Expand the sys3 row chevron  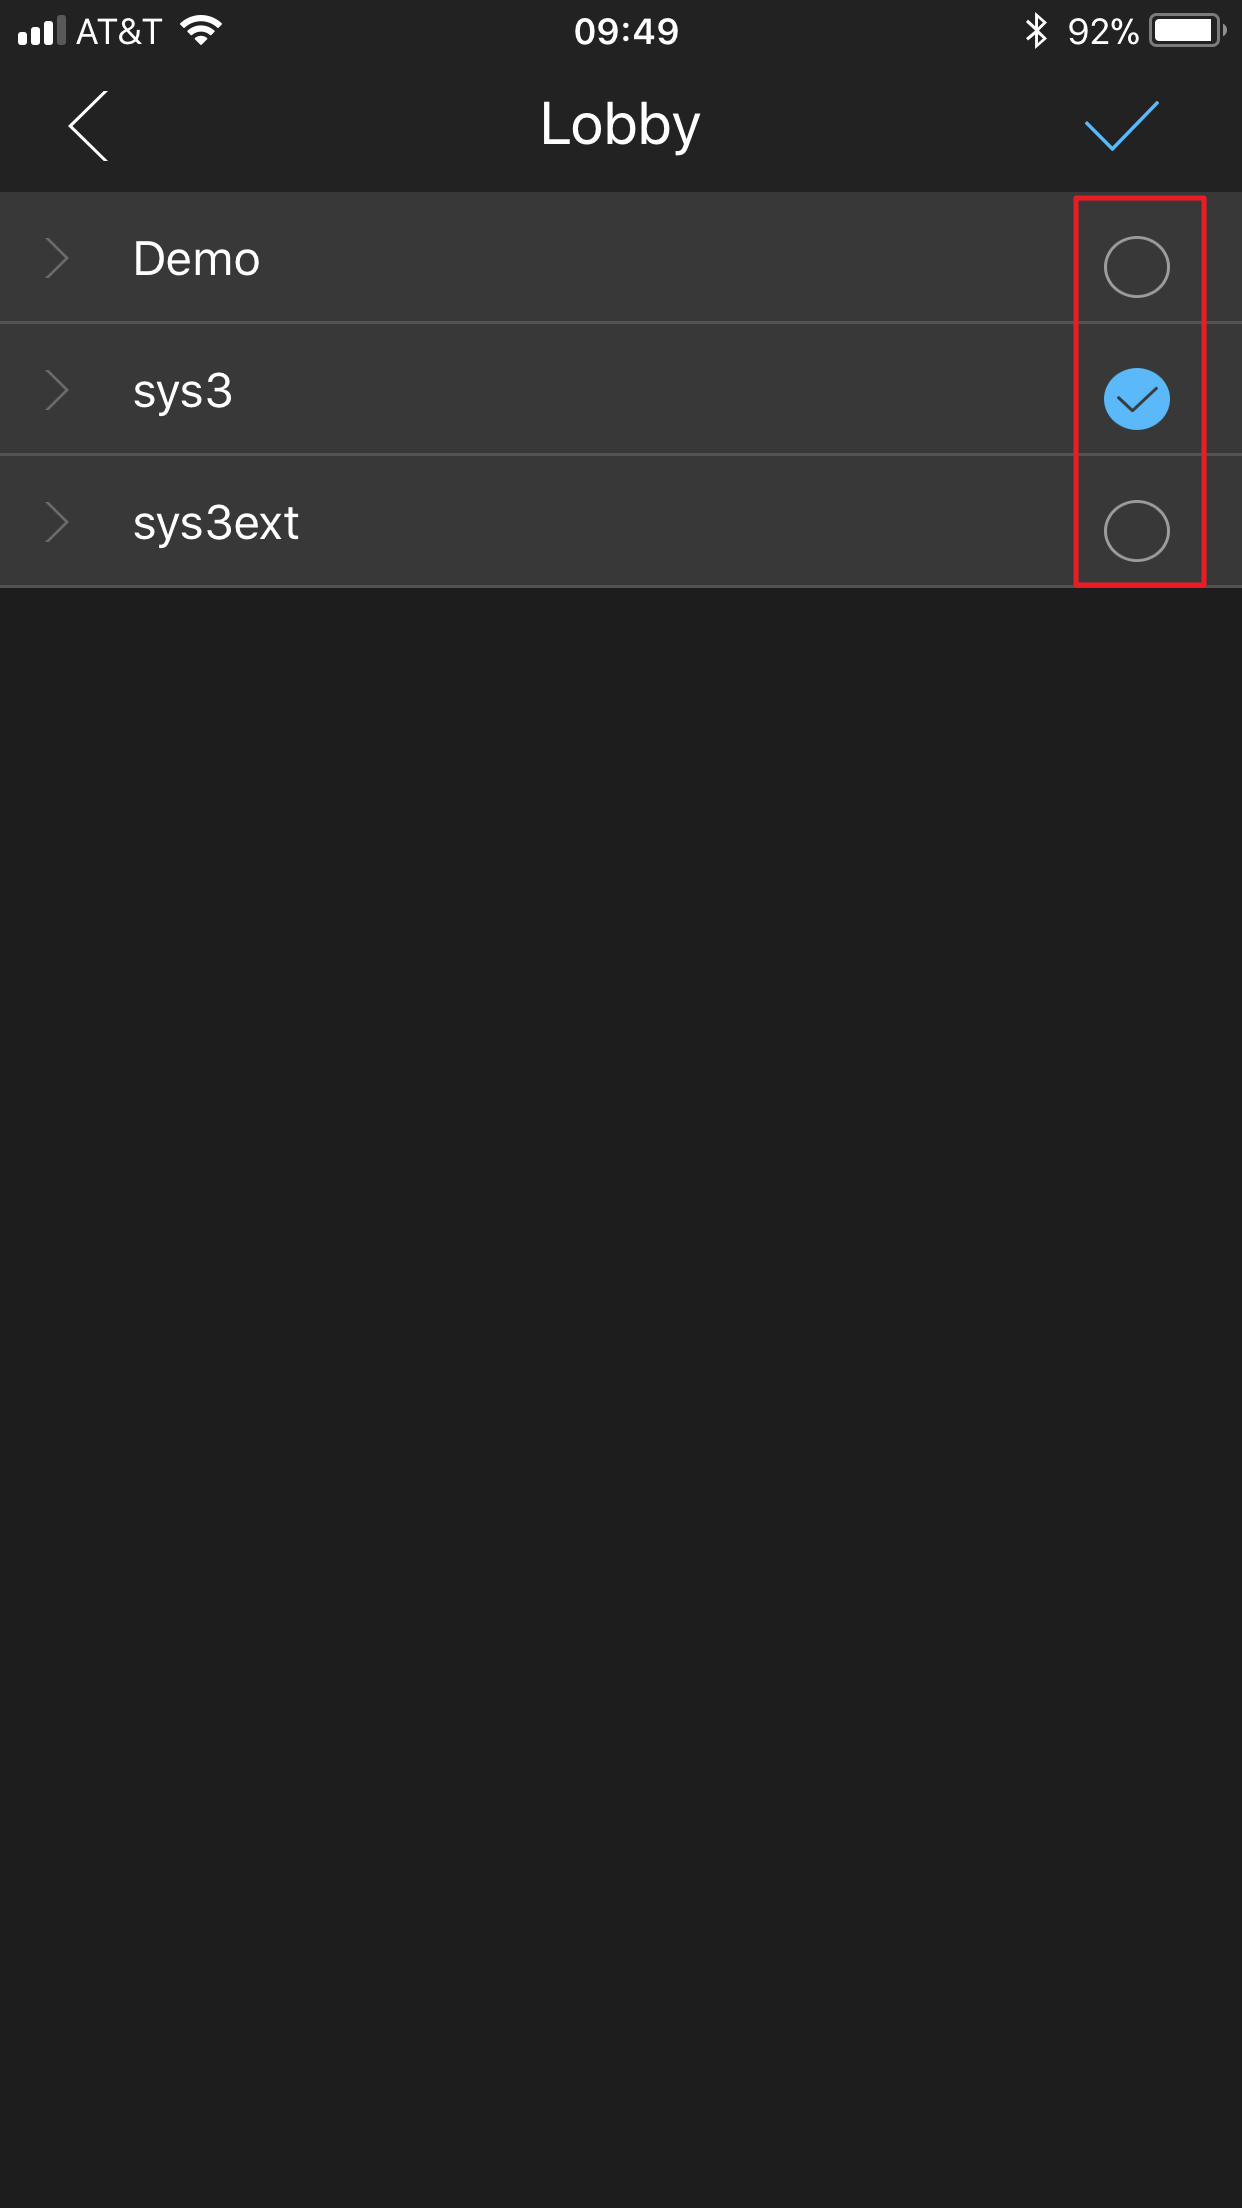[x=57, y=390]
